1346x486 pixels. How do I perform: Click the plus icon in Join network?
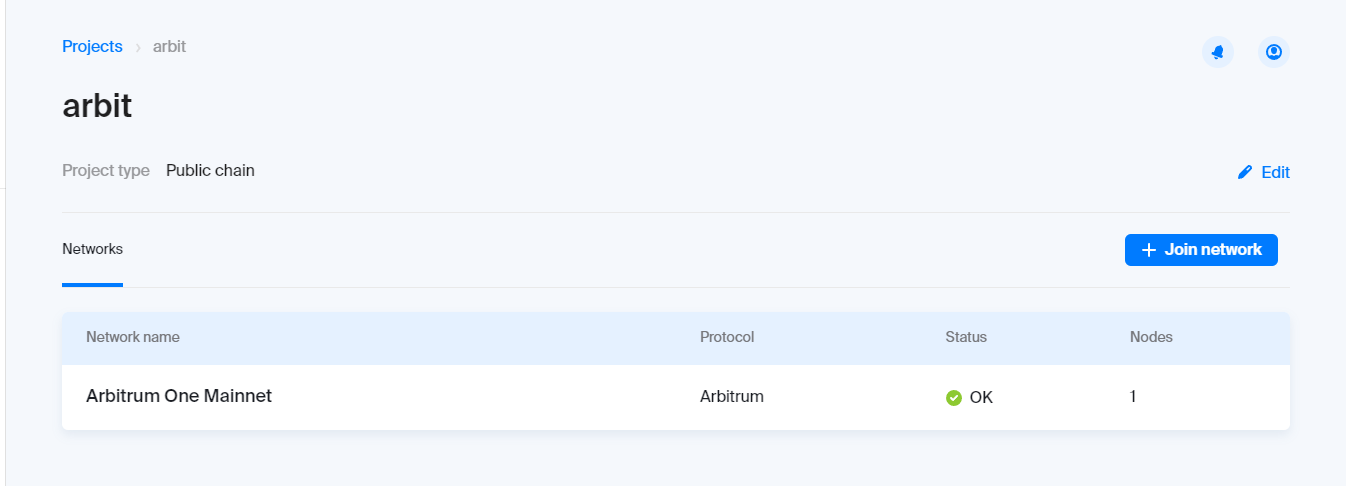[x=1149, y=250]
